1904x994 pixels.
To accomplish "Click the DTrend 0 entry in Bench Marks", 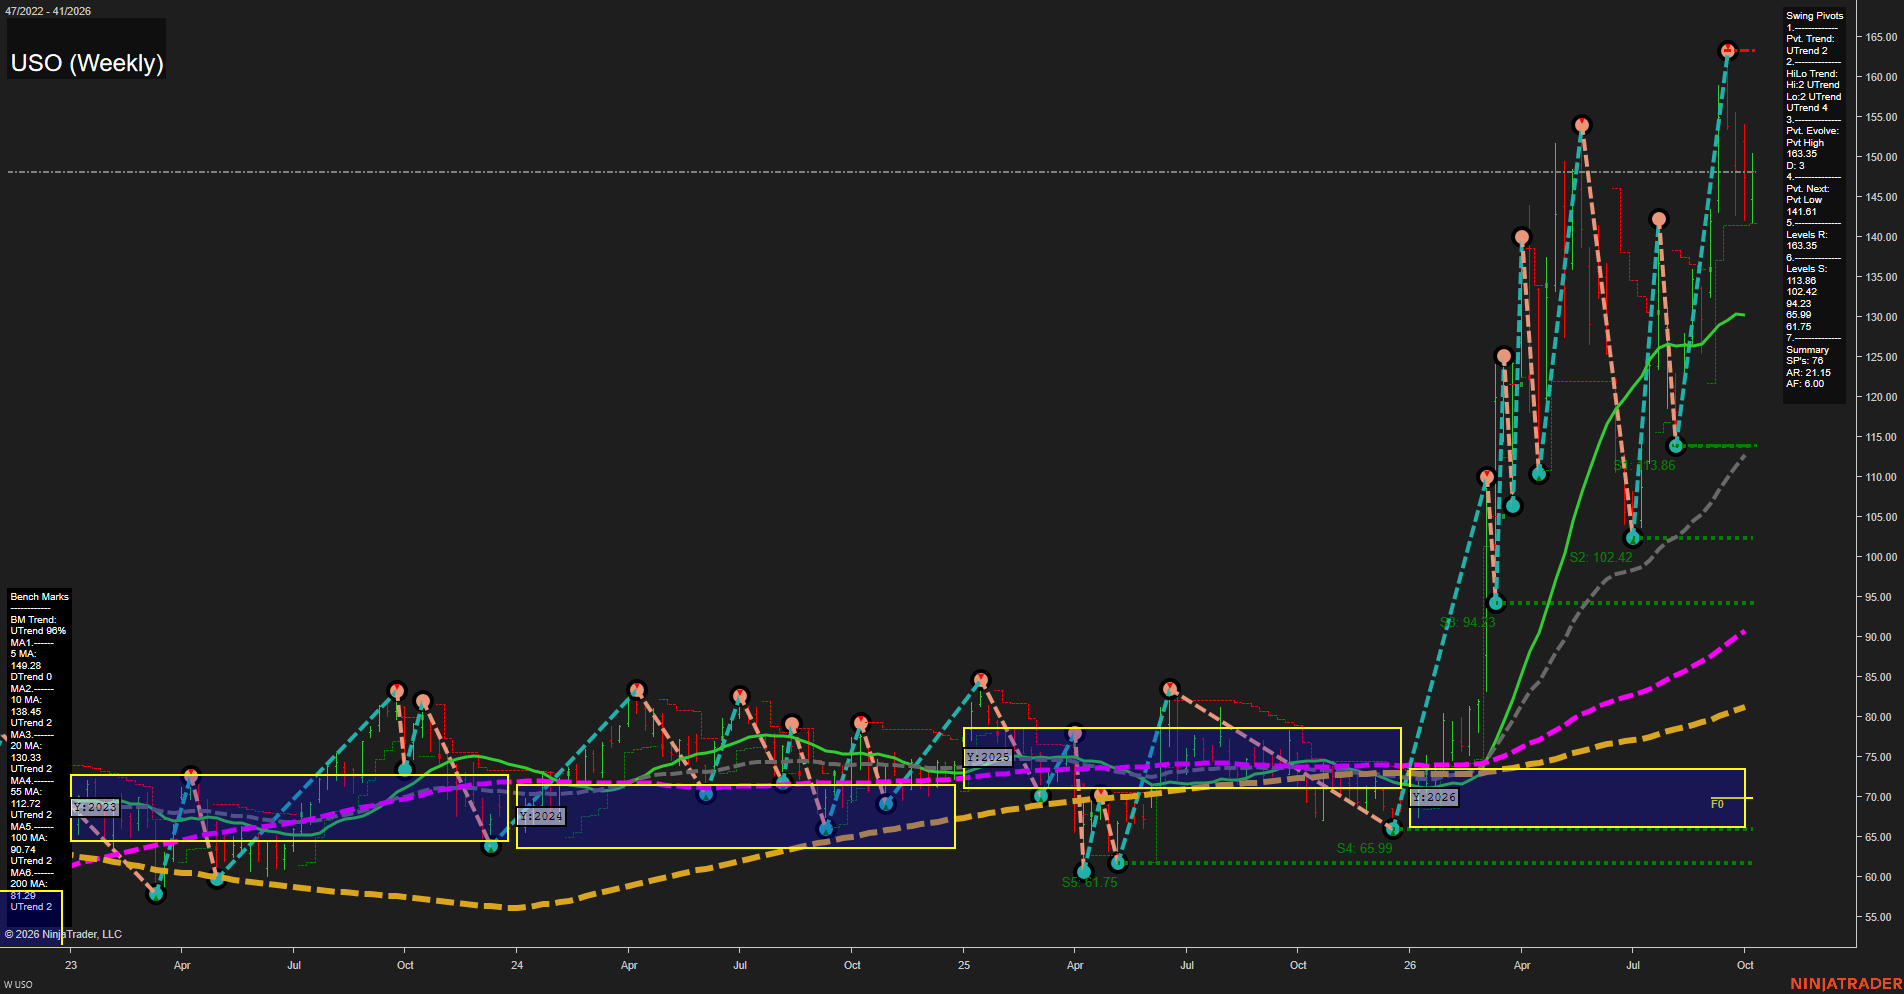I will pyautogui.click(x=31, y=677).
